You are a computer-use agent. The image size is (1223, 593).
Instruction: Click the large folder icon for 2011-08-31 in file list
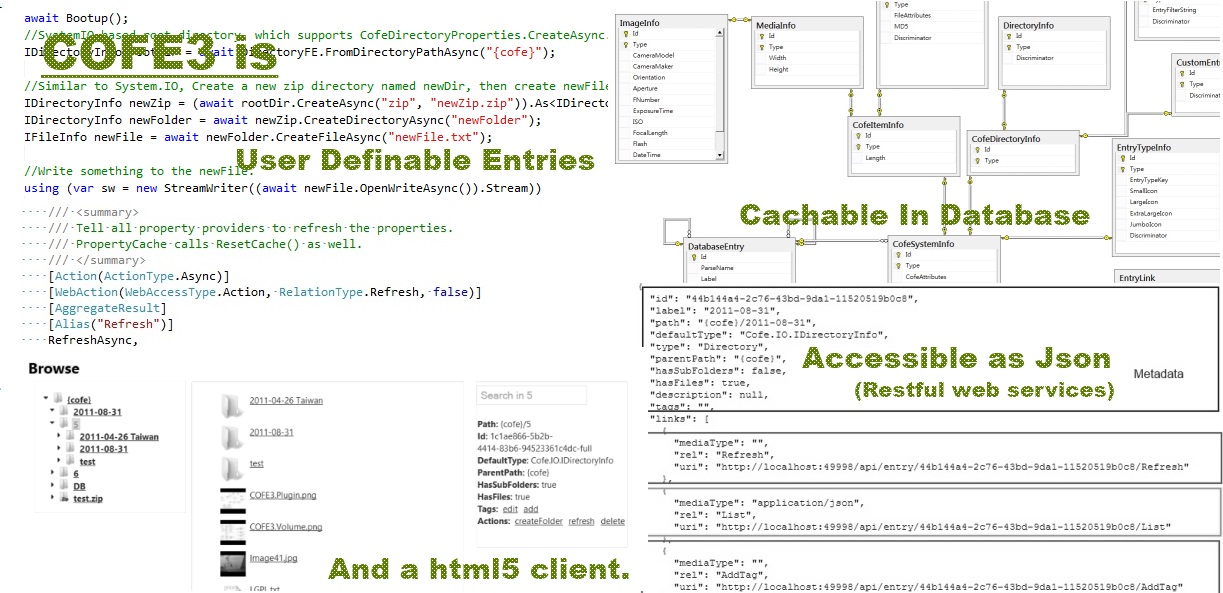pyautogui.click(x=231, y=437)
